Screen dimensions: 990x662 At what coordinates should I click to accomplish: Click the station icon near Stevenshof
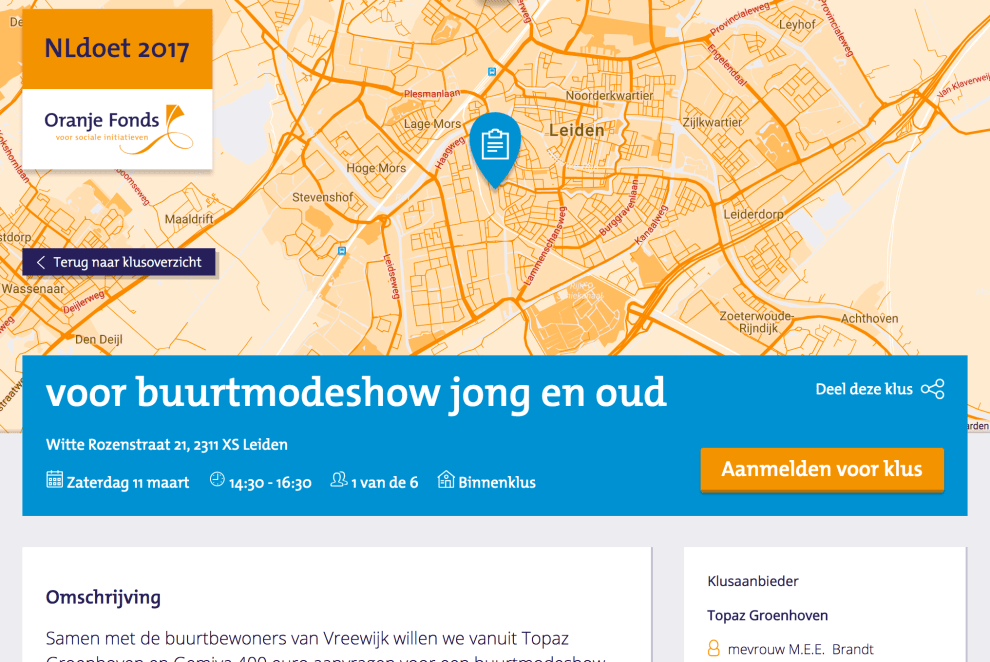click(x=342, y=251)
